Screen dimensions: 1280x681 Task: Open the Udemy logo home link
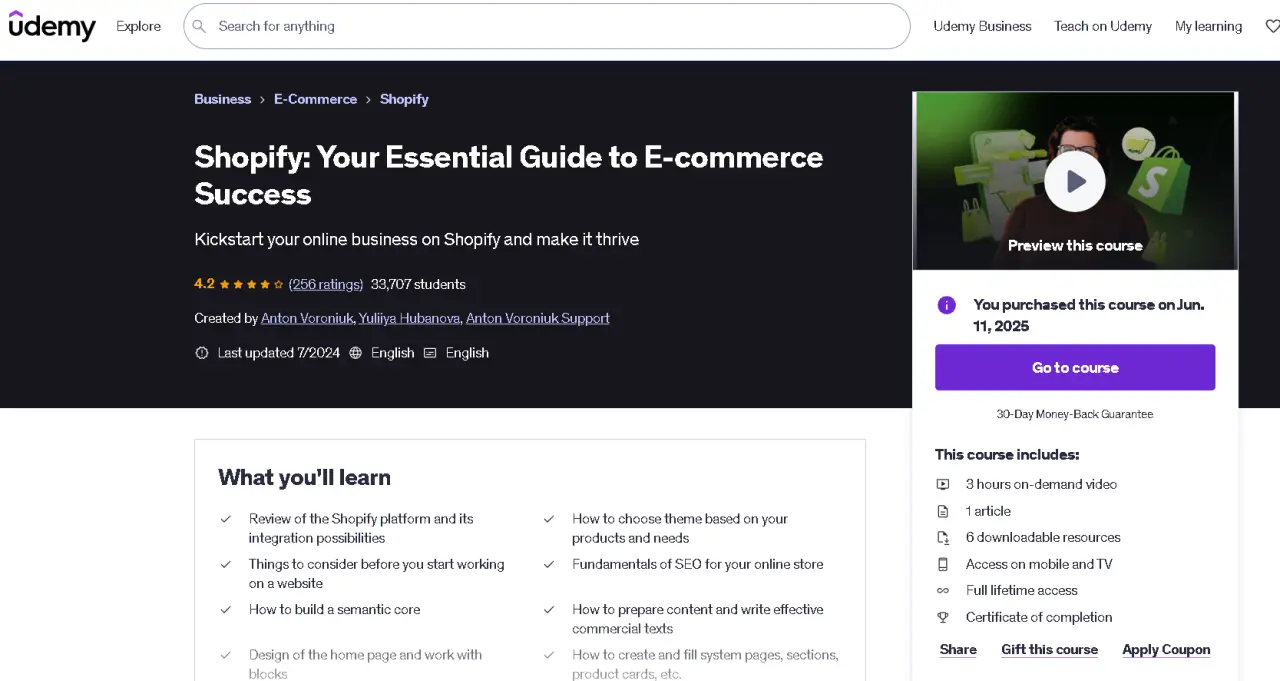52,26
